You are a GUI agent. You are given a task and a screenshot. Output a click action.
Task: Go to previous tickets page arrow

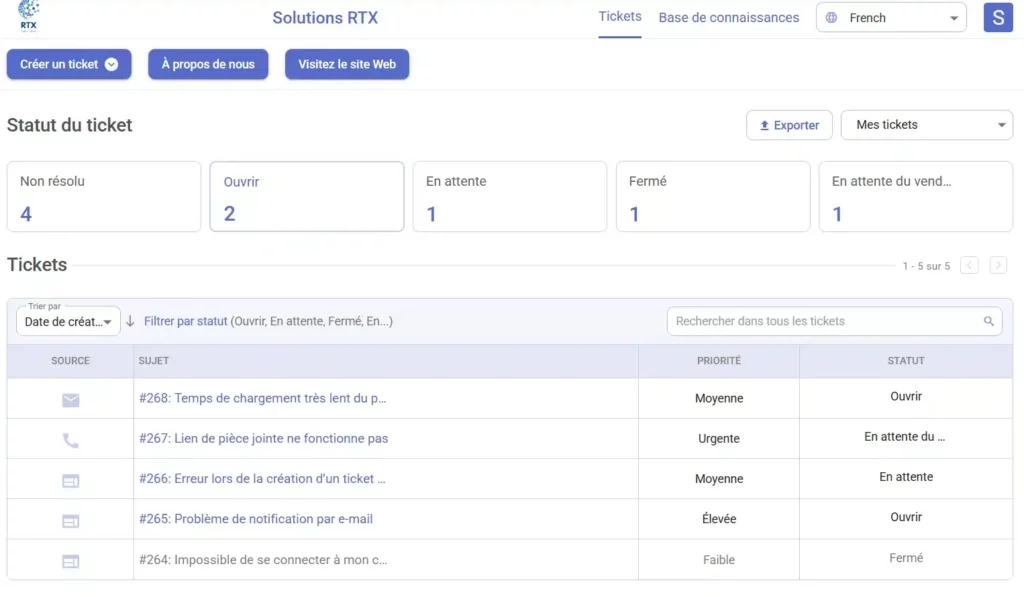[x=969, y=265]
